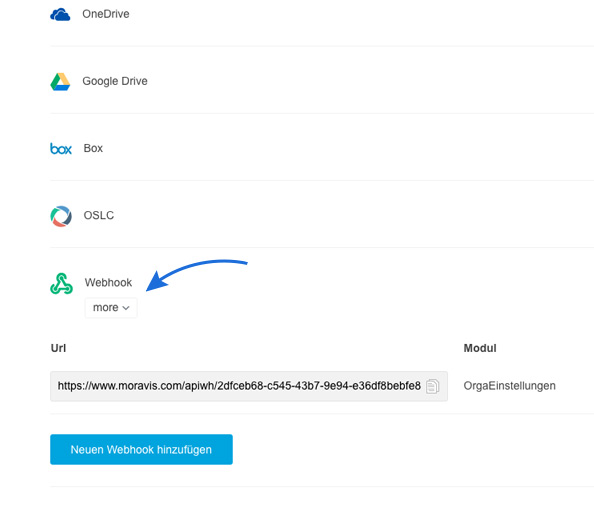594x508 pixels.
Task: Click the blue arrowhead pointing at Webhook
Action: tap(157, 282)
